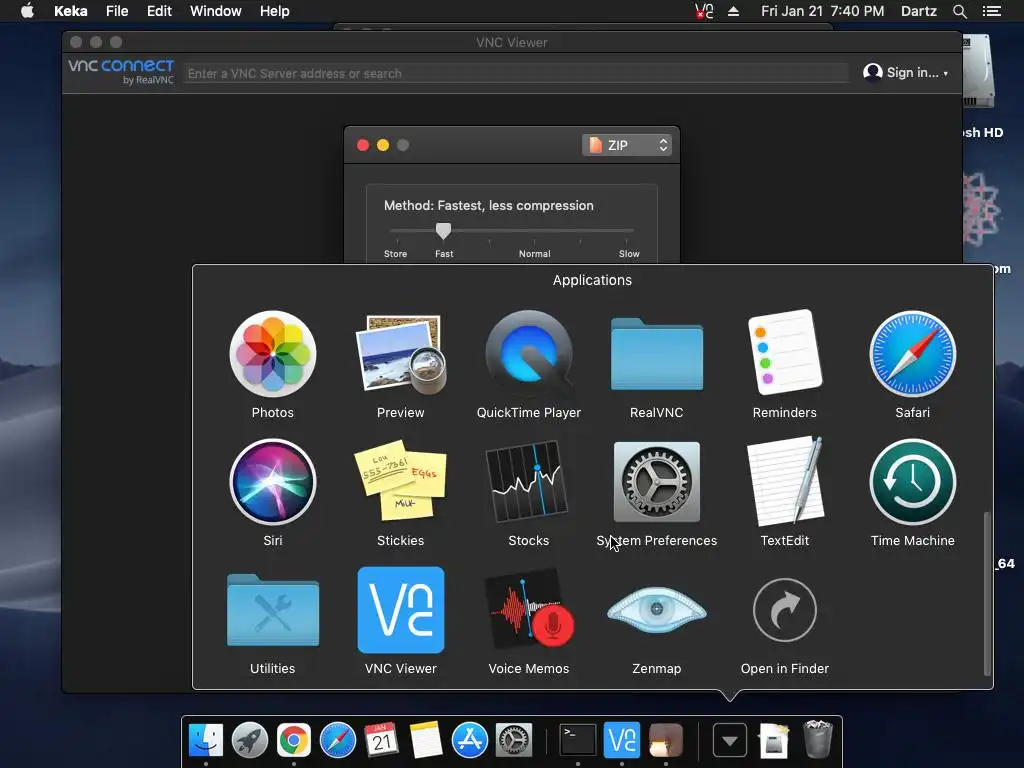Image resolution: width=1024 pixels, height=768 pixels.
Task: Open the Edit menu
Action: pyautogui.click(x=159, y=11)
